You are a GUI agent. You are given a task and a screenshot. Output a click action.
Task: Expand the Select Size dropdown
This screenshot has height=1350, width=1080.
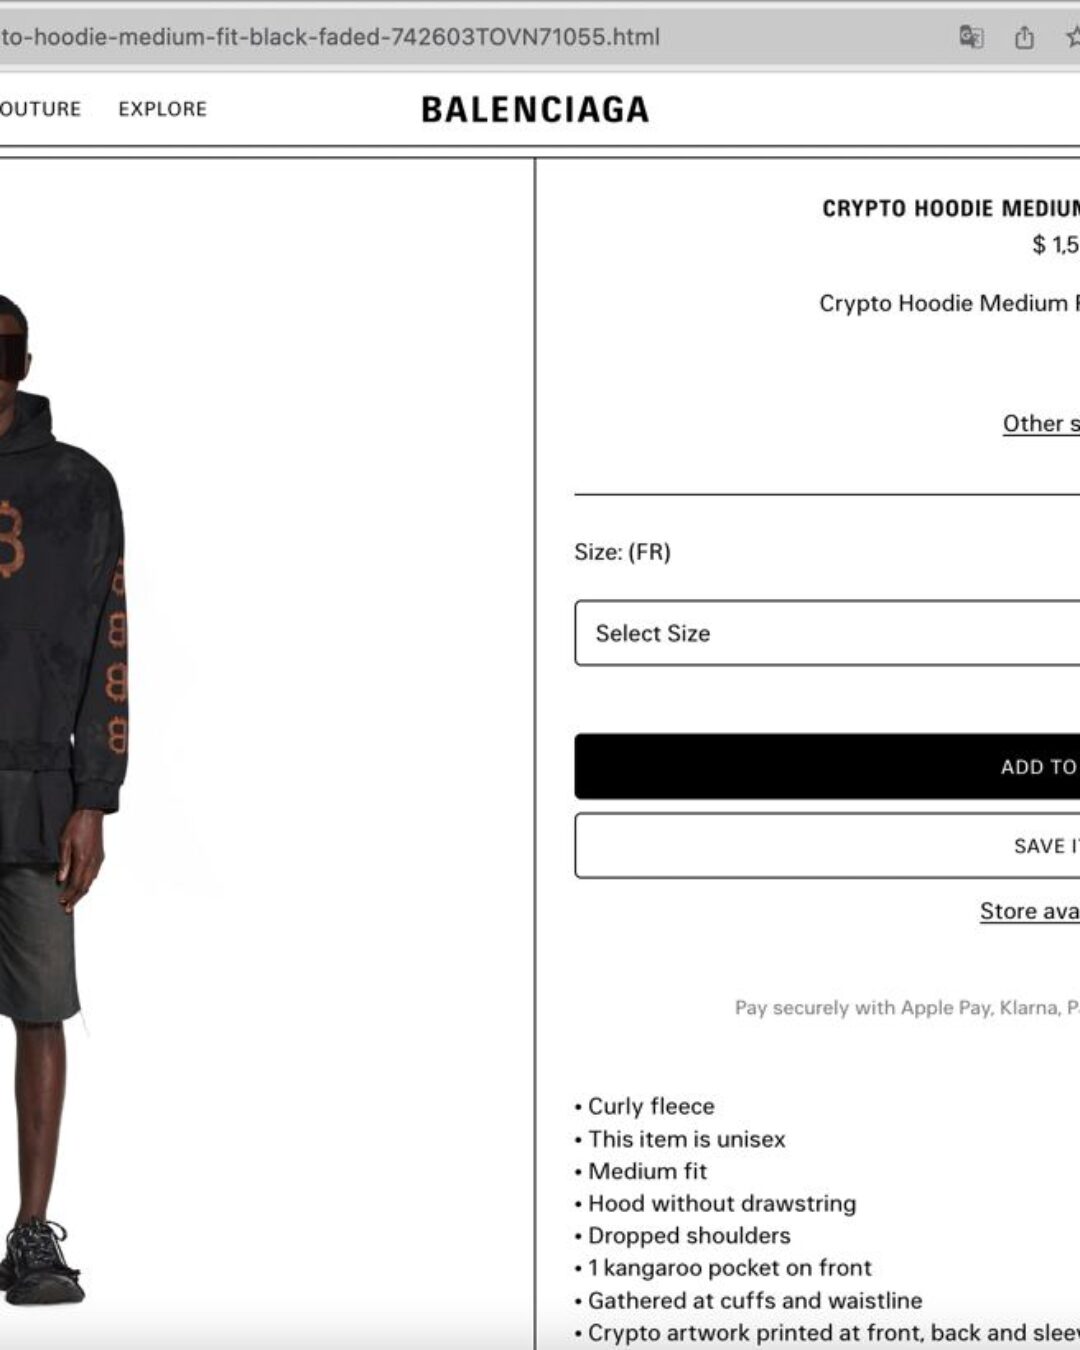(x=827, y=633)
